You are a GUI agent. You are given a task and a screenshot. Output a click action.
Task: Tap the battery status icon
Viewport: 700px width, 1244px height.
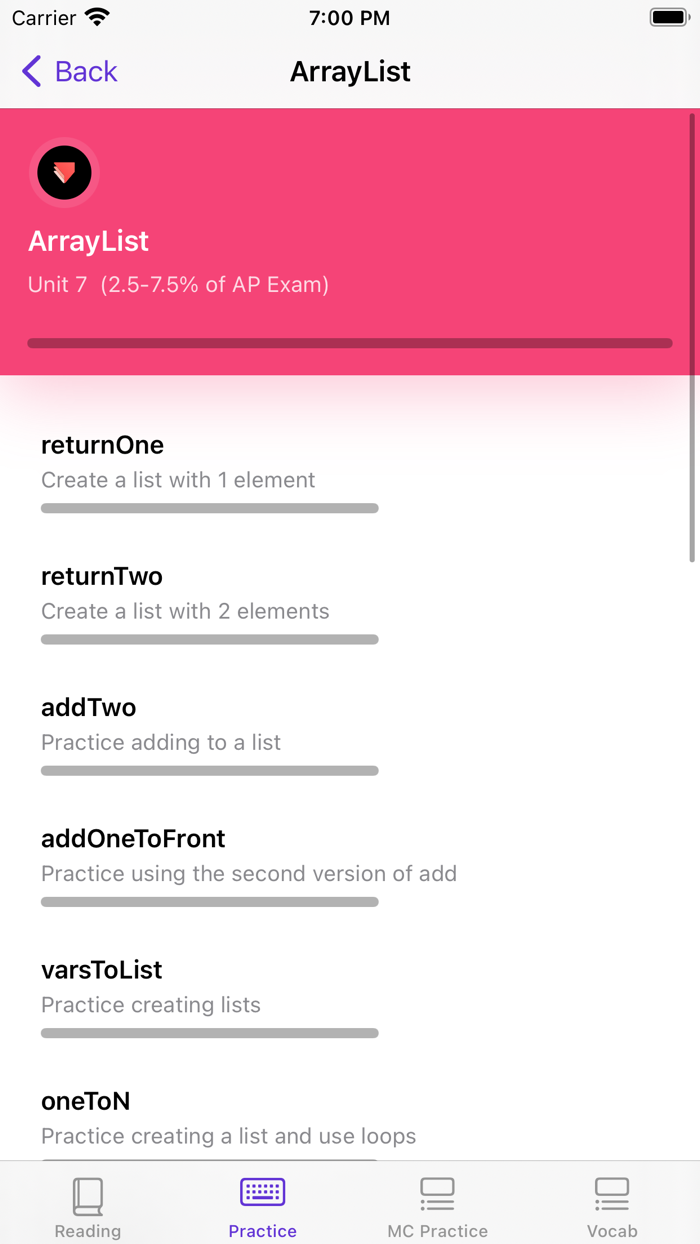pyautogui.click(x=668, y=18)
